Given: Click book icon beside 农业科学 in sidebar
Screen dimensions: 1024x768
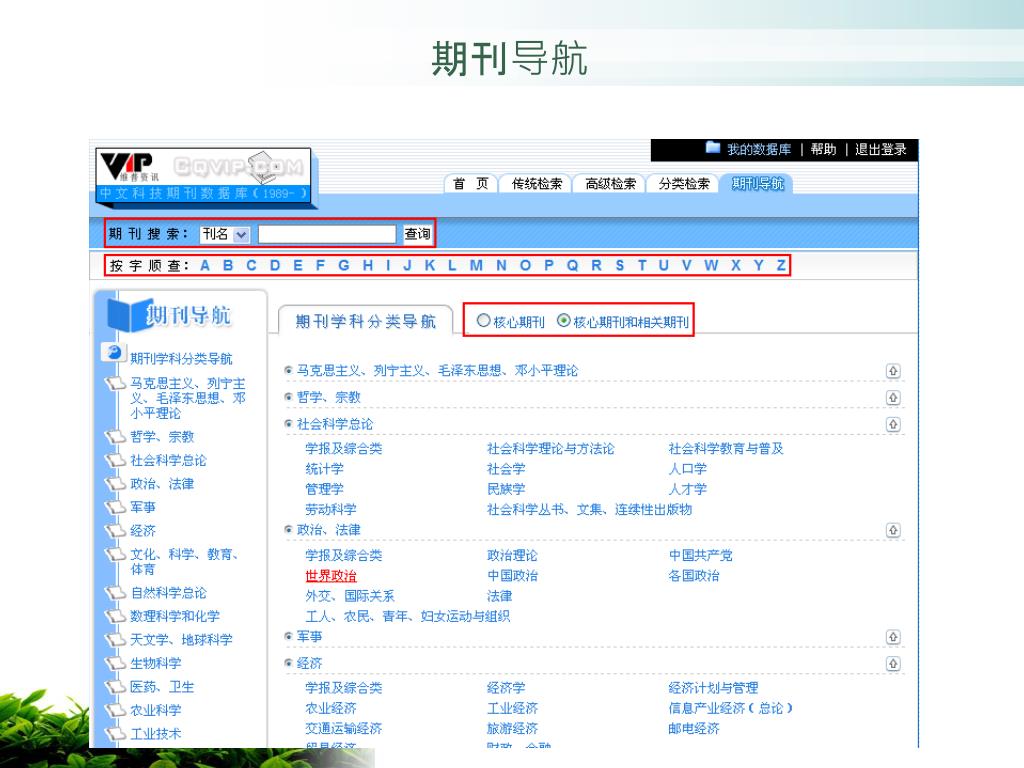Looking at the screenshot, I should [x=116, y=710].
